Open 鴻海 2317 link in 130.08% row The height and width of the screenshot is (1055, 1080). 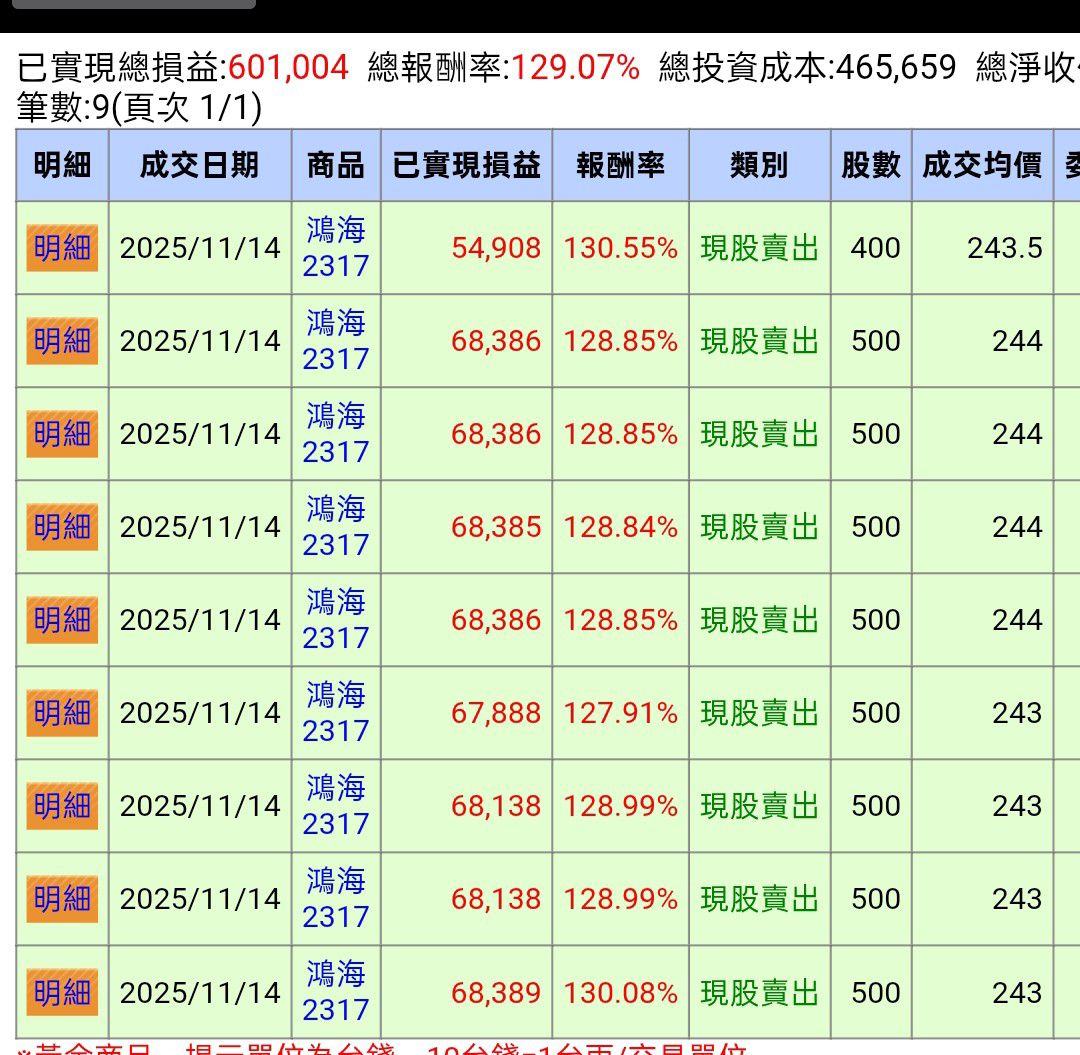[336, 992]
